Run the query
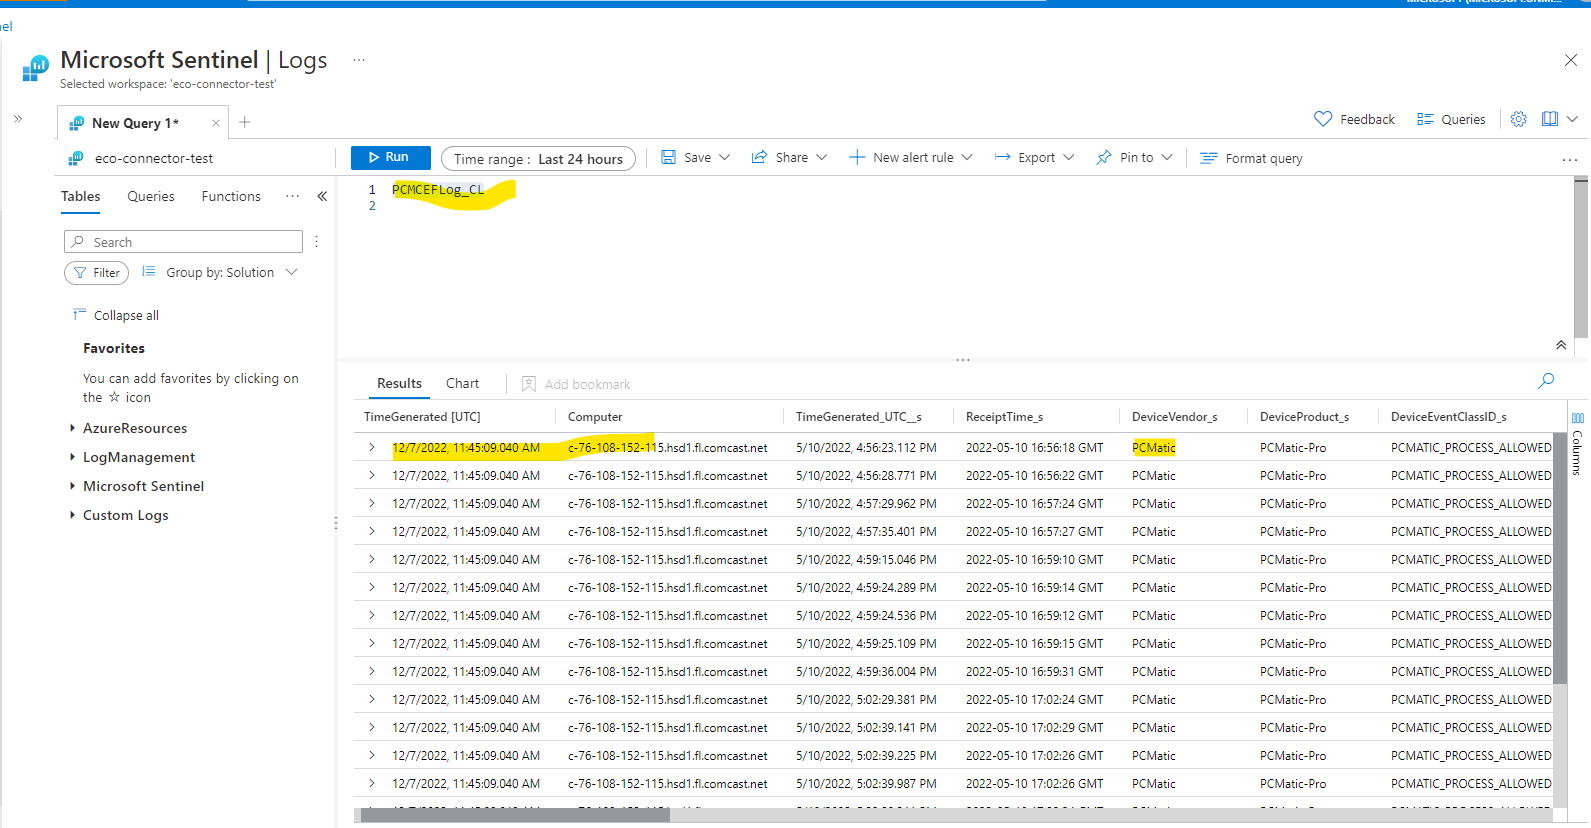Viewport: 1591px width, 828px height. click(x=390, y=158)
